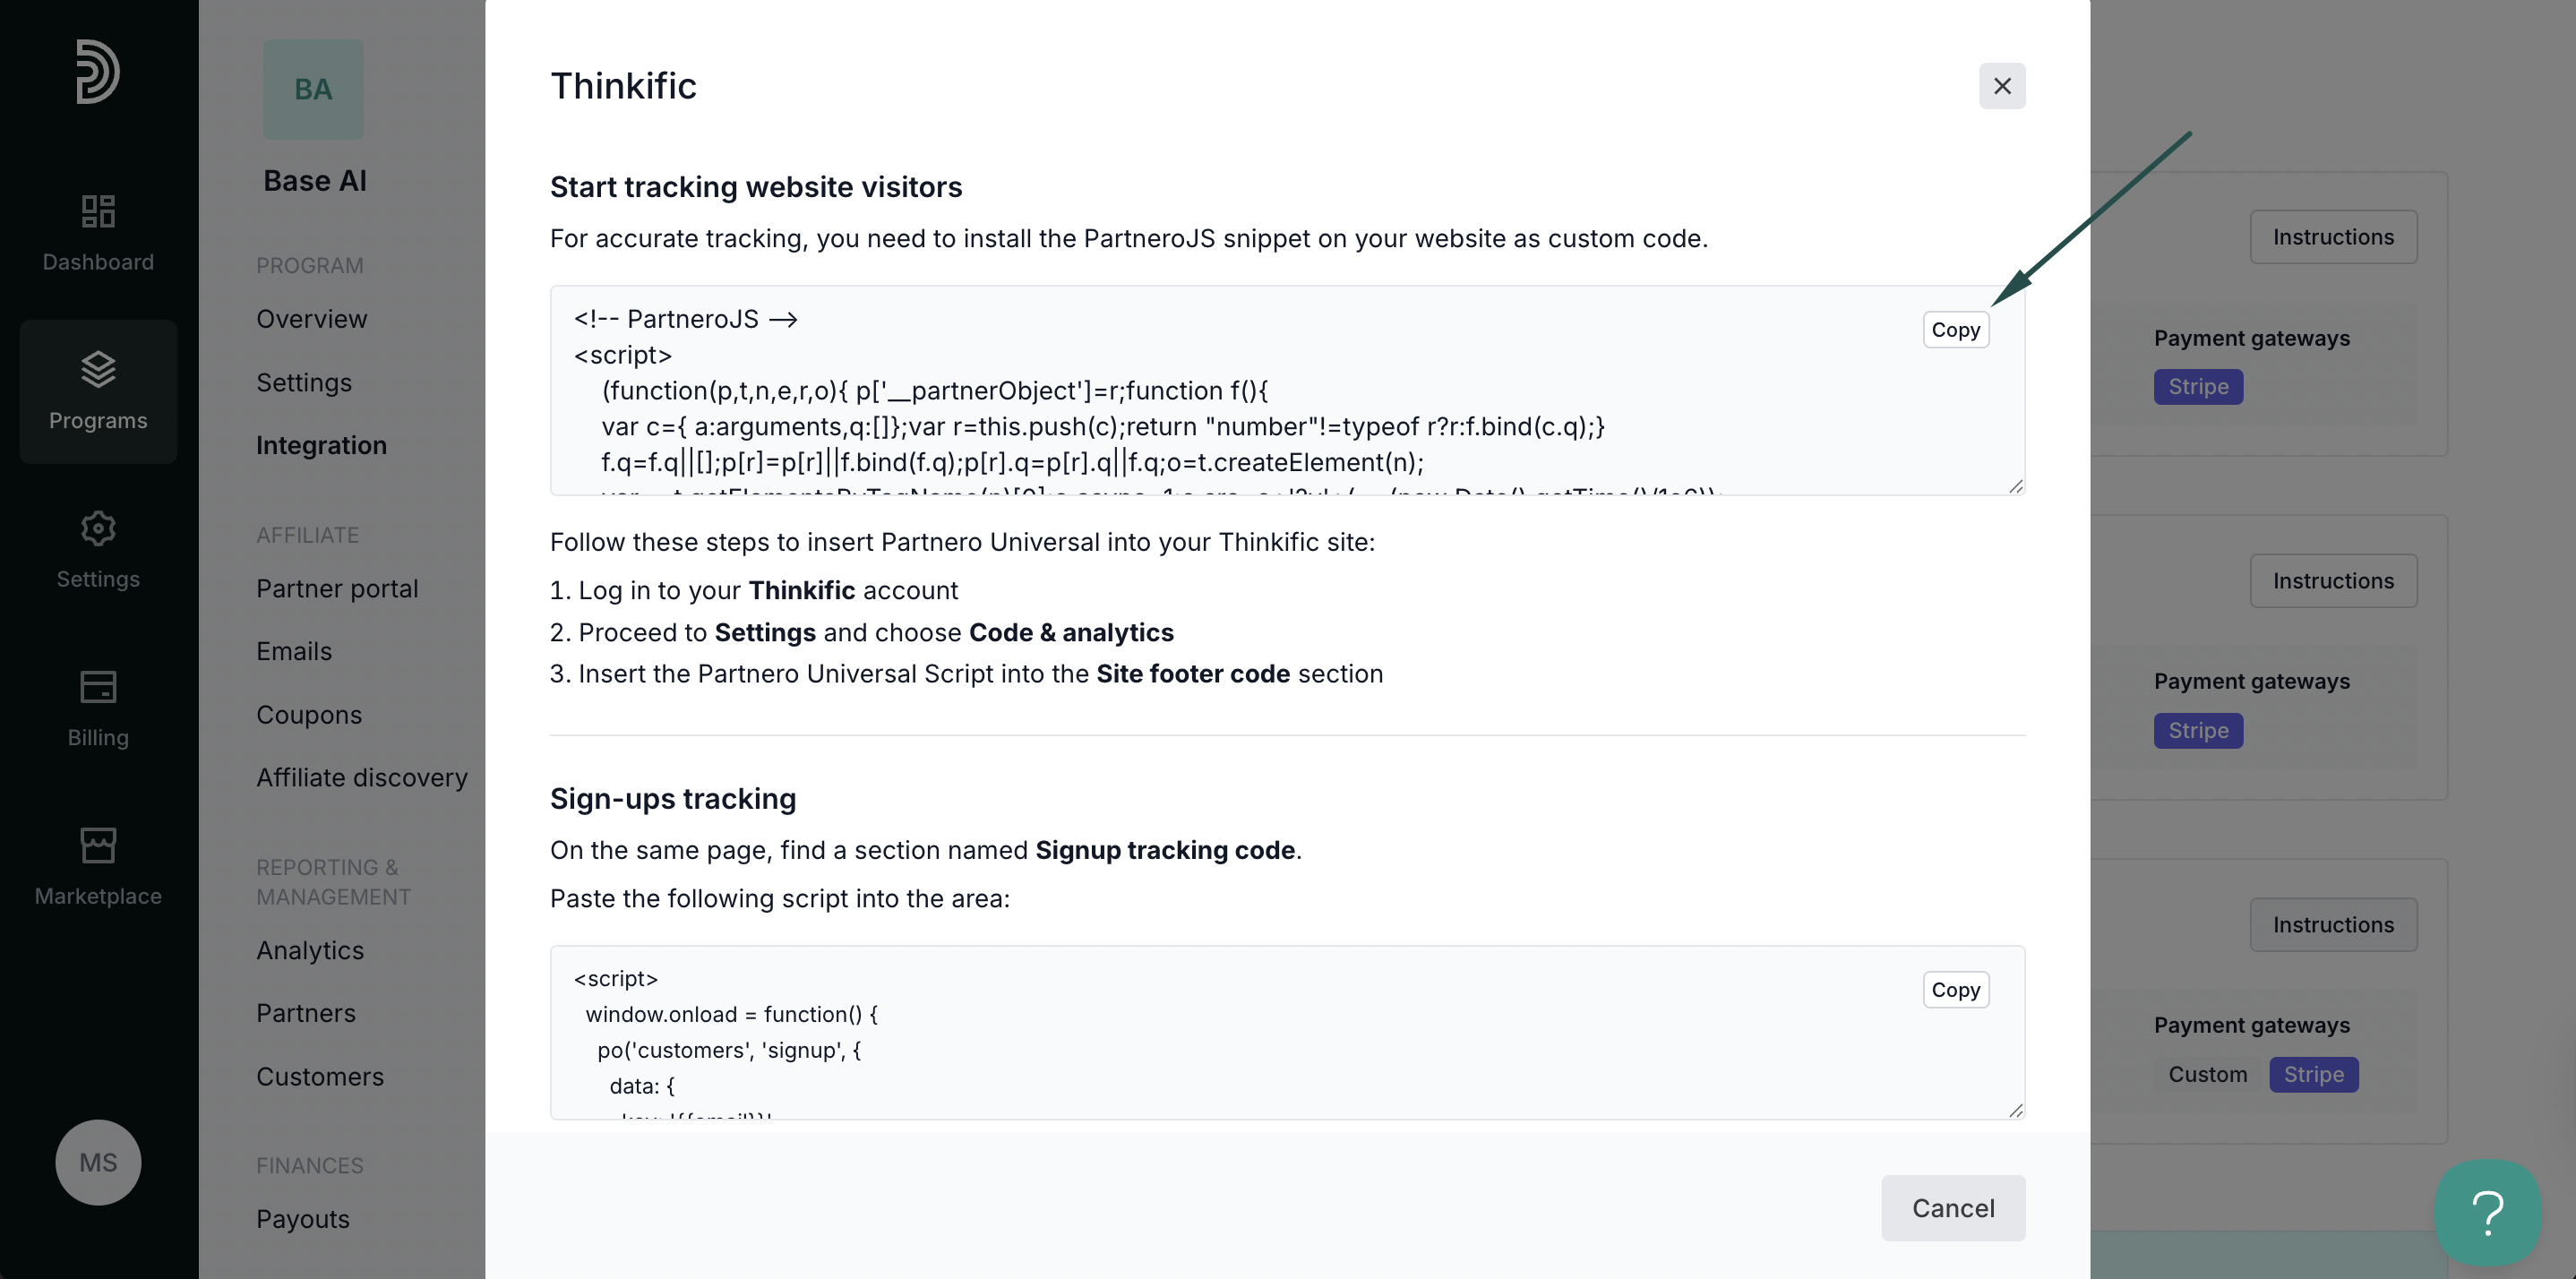Close the Thinkific dialog with X

tap(2002, 86)
